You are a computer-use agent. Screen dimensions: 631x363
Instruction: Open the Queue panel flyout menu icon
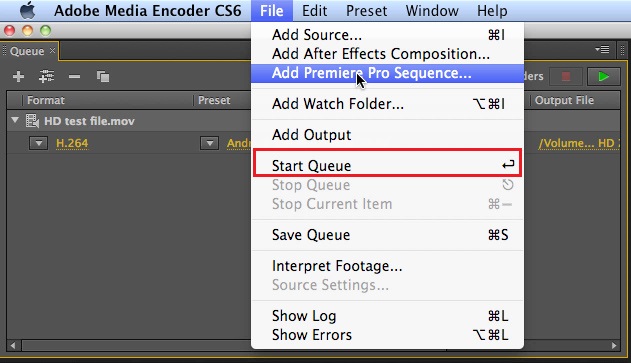[602, 50]
